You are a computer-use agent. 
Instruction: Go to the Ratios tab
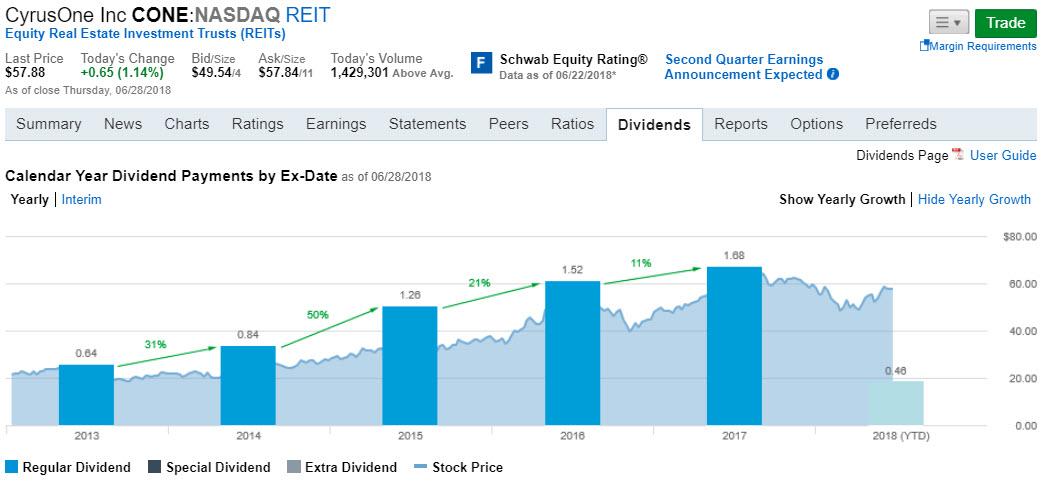pyautogui.click(x=572, y=124)
